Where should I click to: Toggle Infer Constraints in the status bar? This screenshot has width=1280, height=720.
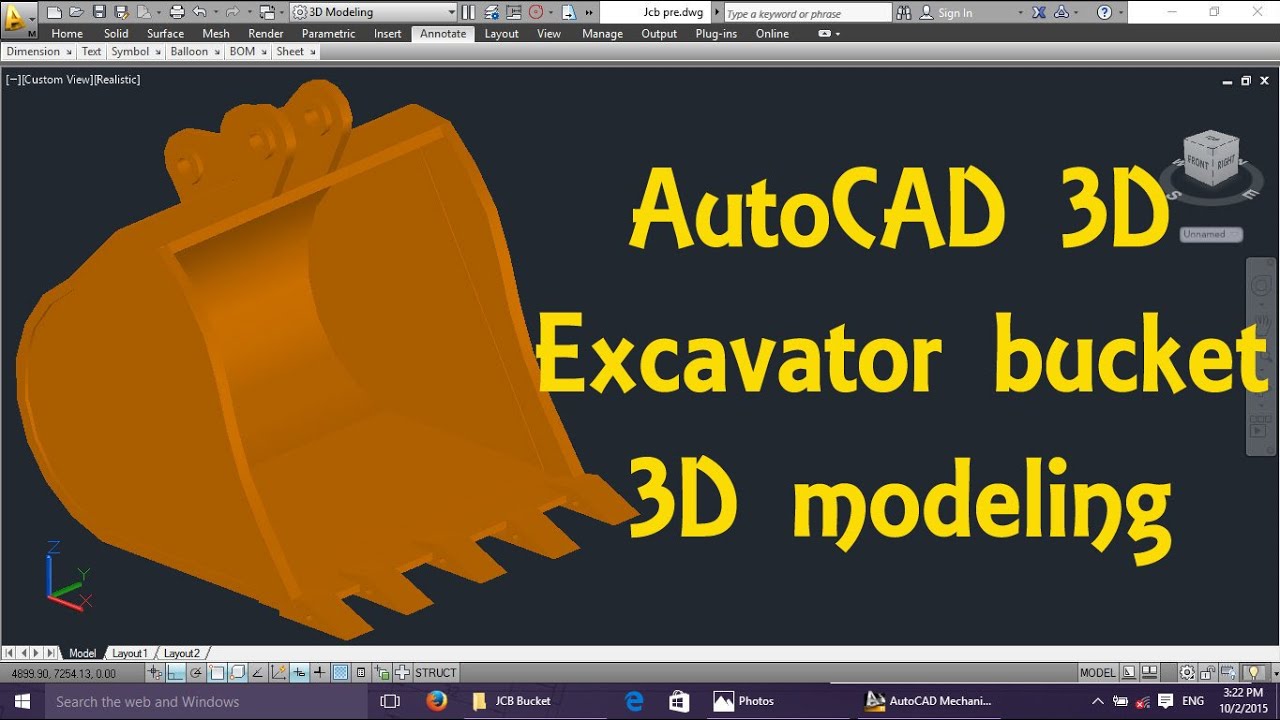pyautogui.click(x=156, y=673)
